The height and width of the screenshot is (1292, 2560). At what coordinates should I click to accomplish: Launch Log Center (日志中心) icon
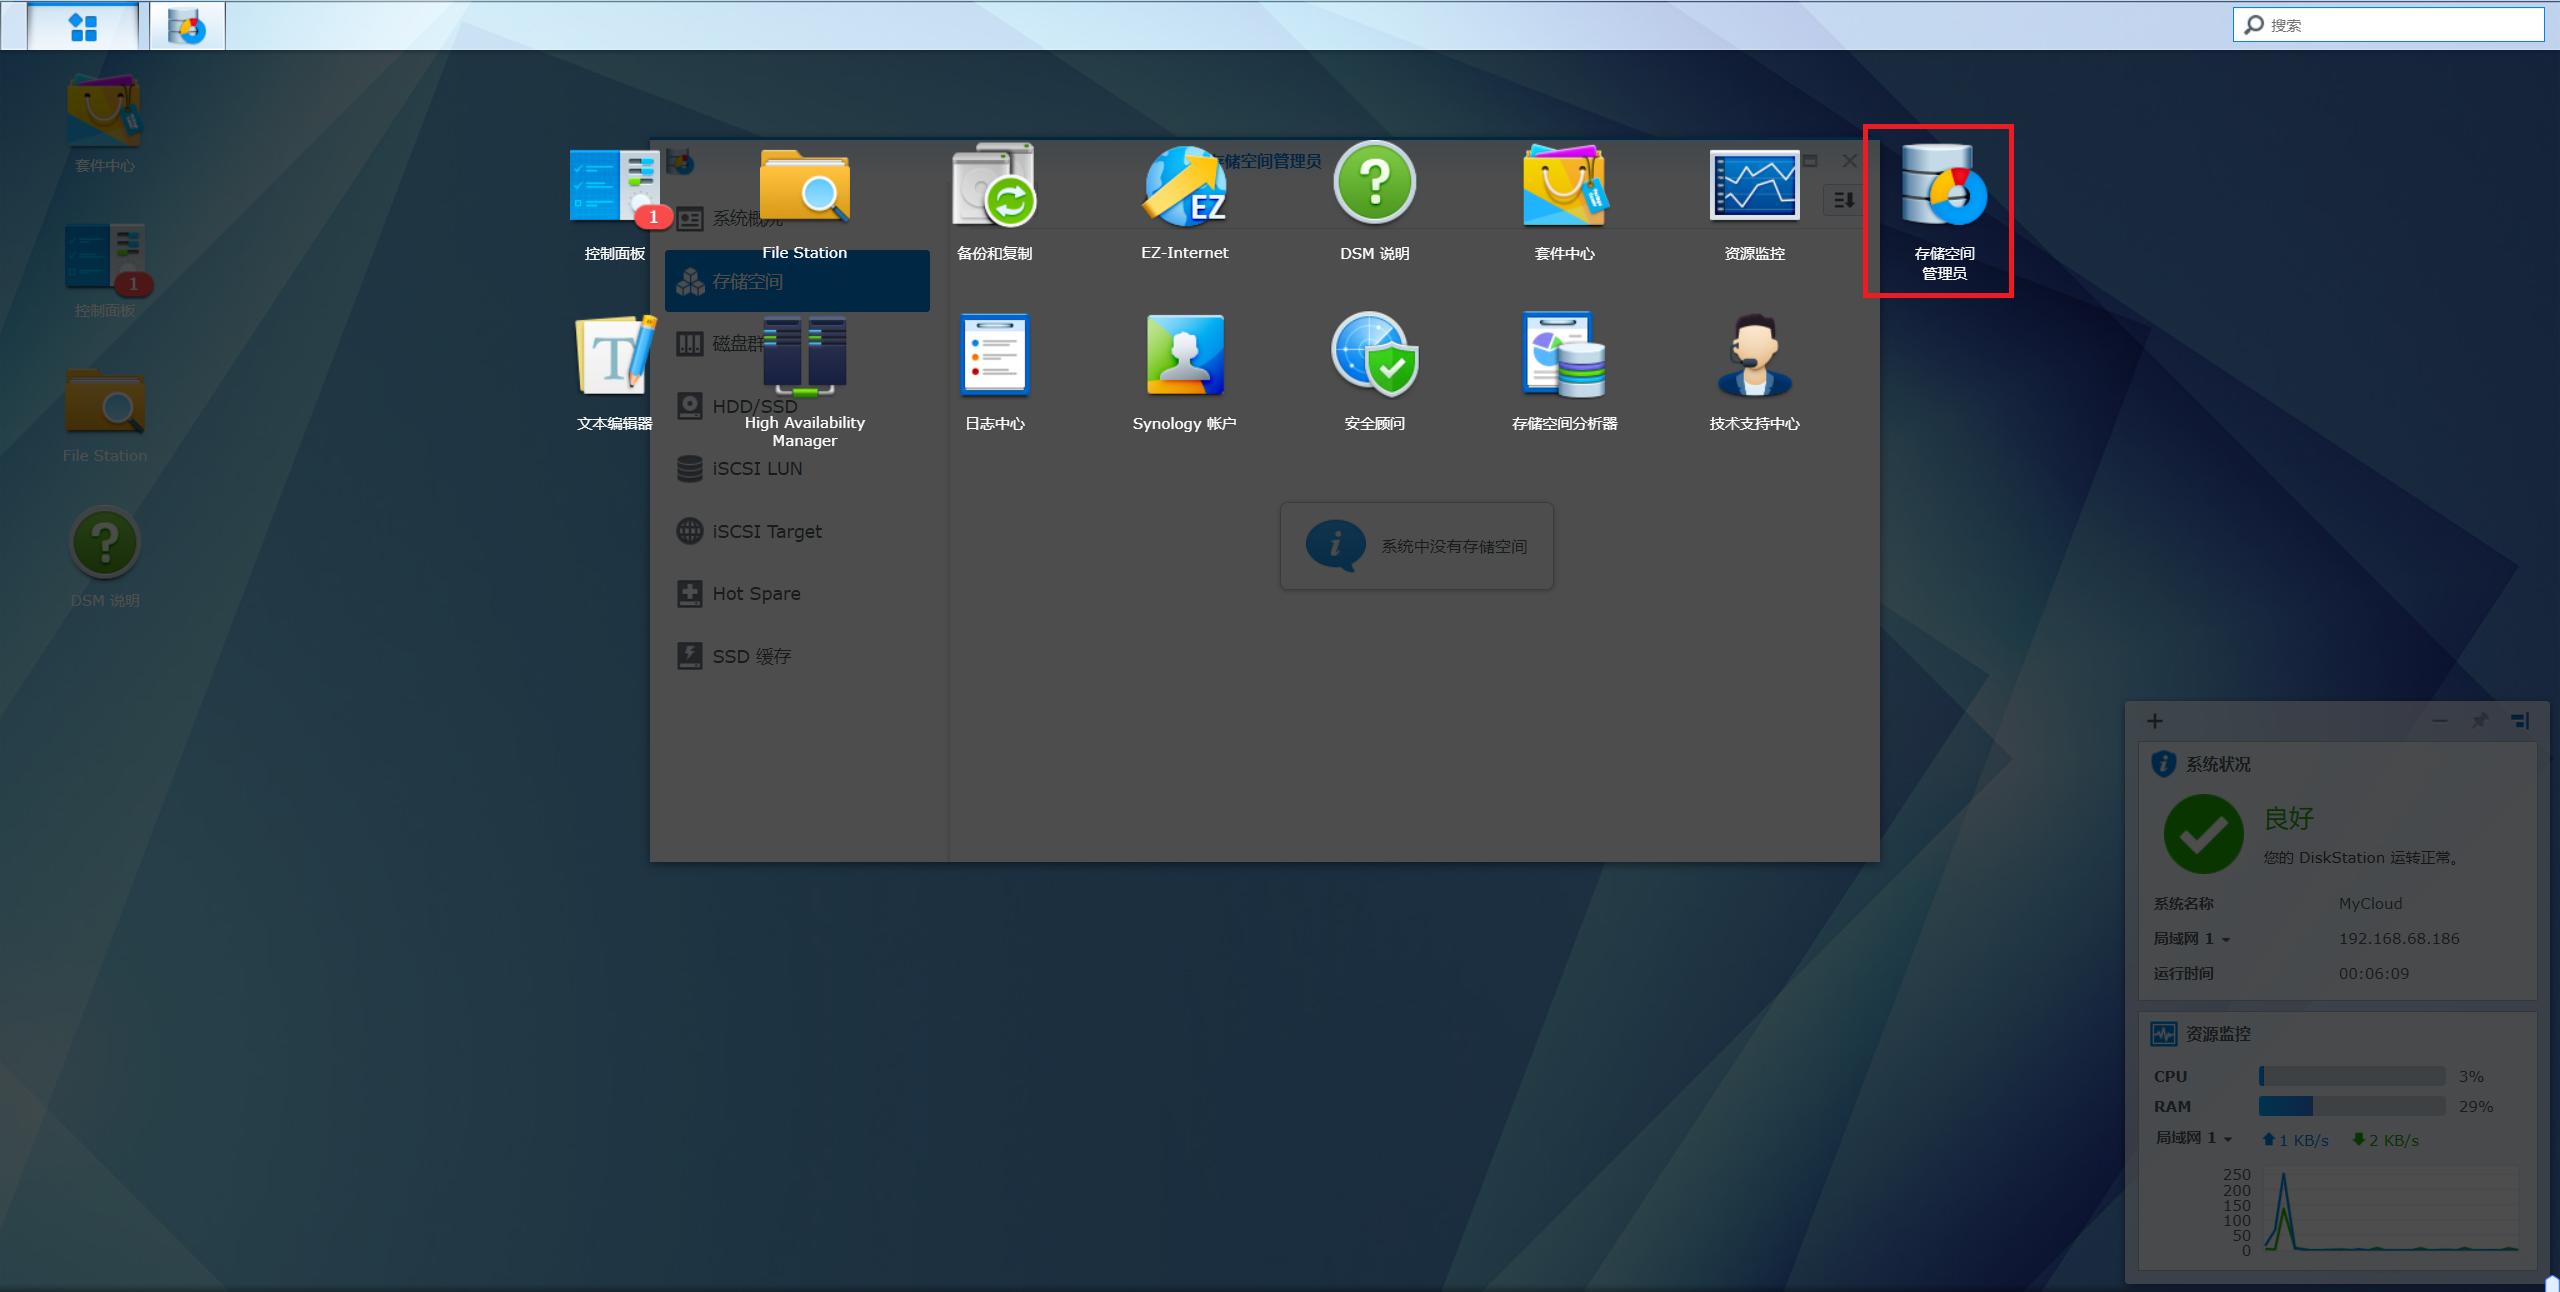[x=994, y=357]
